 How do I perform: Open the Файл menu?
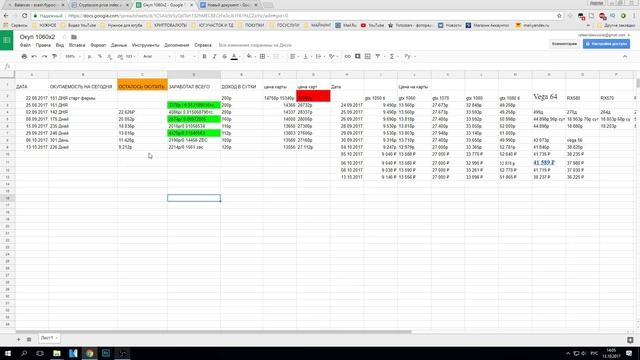click(25, 45)
